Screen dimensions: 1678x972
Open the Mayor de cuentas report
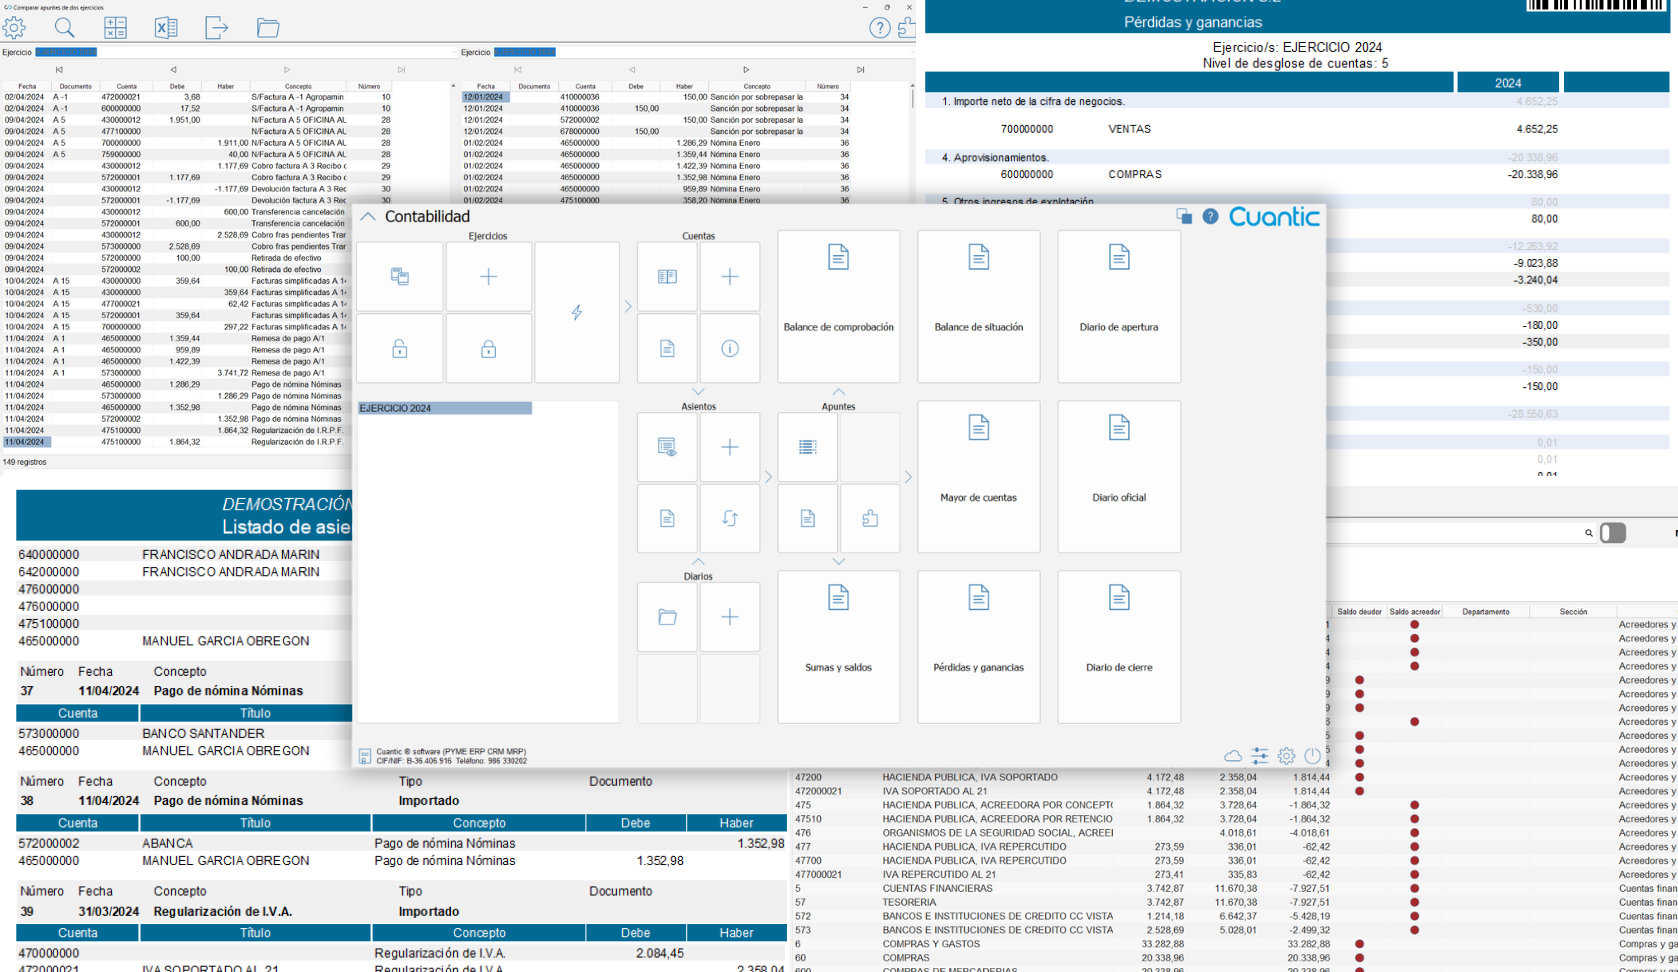pyautogui.click(x=979, y=477)
